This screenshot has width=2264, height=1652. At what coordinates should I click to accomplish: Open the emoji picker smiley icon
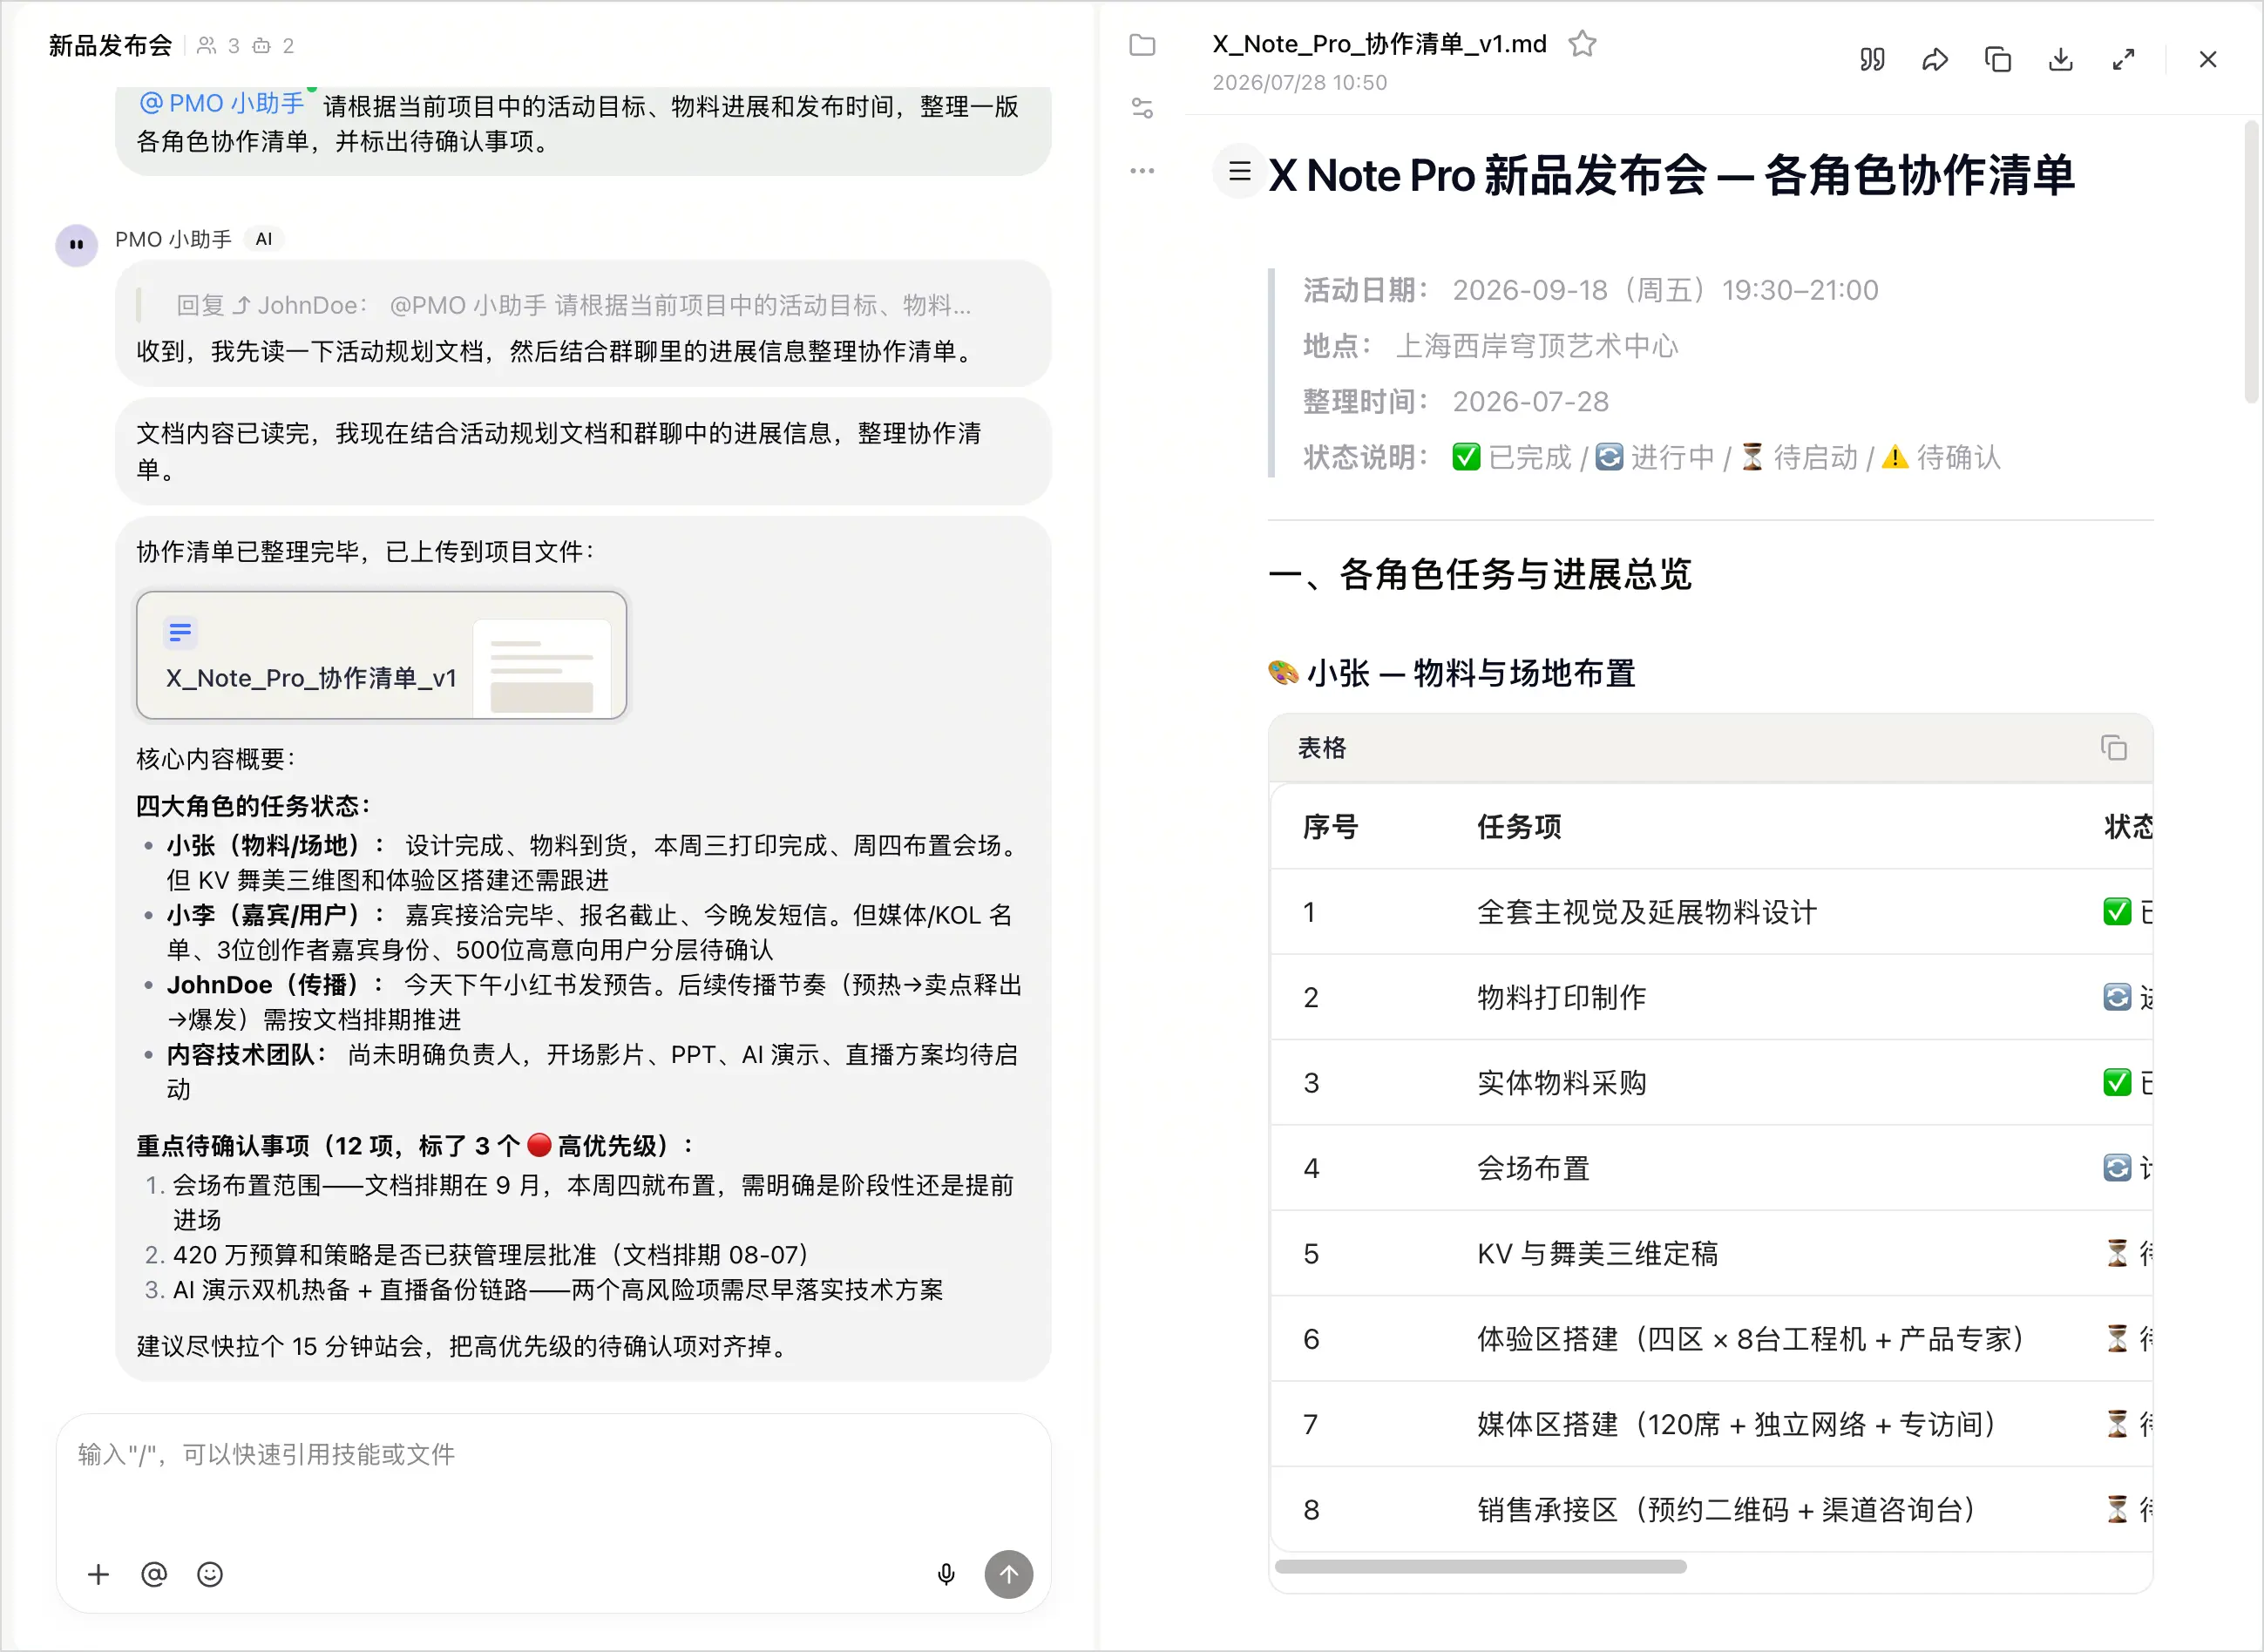[x=210, y=1575]
